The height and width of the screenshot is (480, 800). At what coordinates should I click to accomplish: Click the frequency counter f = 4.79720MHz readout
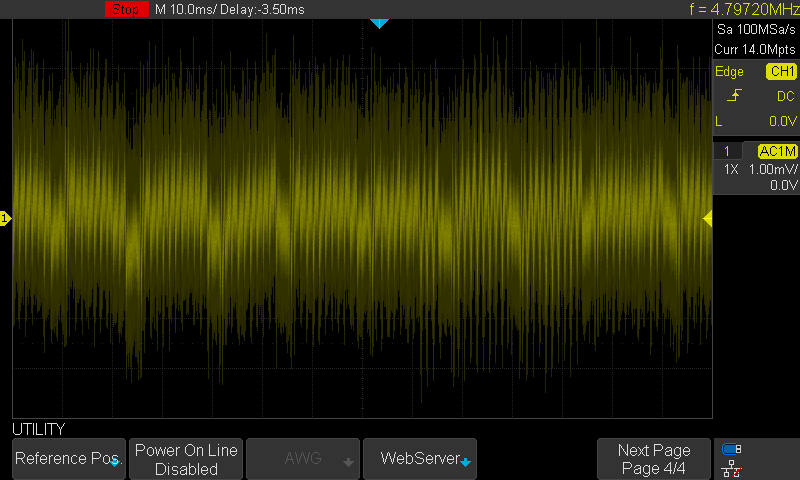[744, 9]
